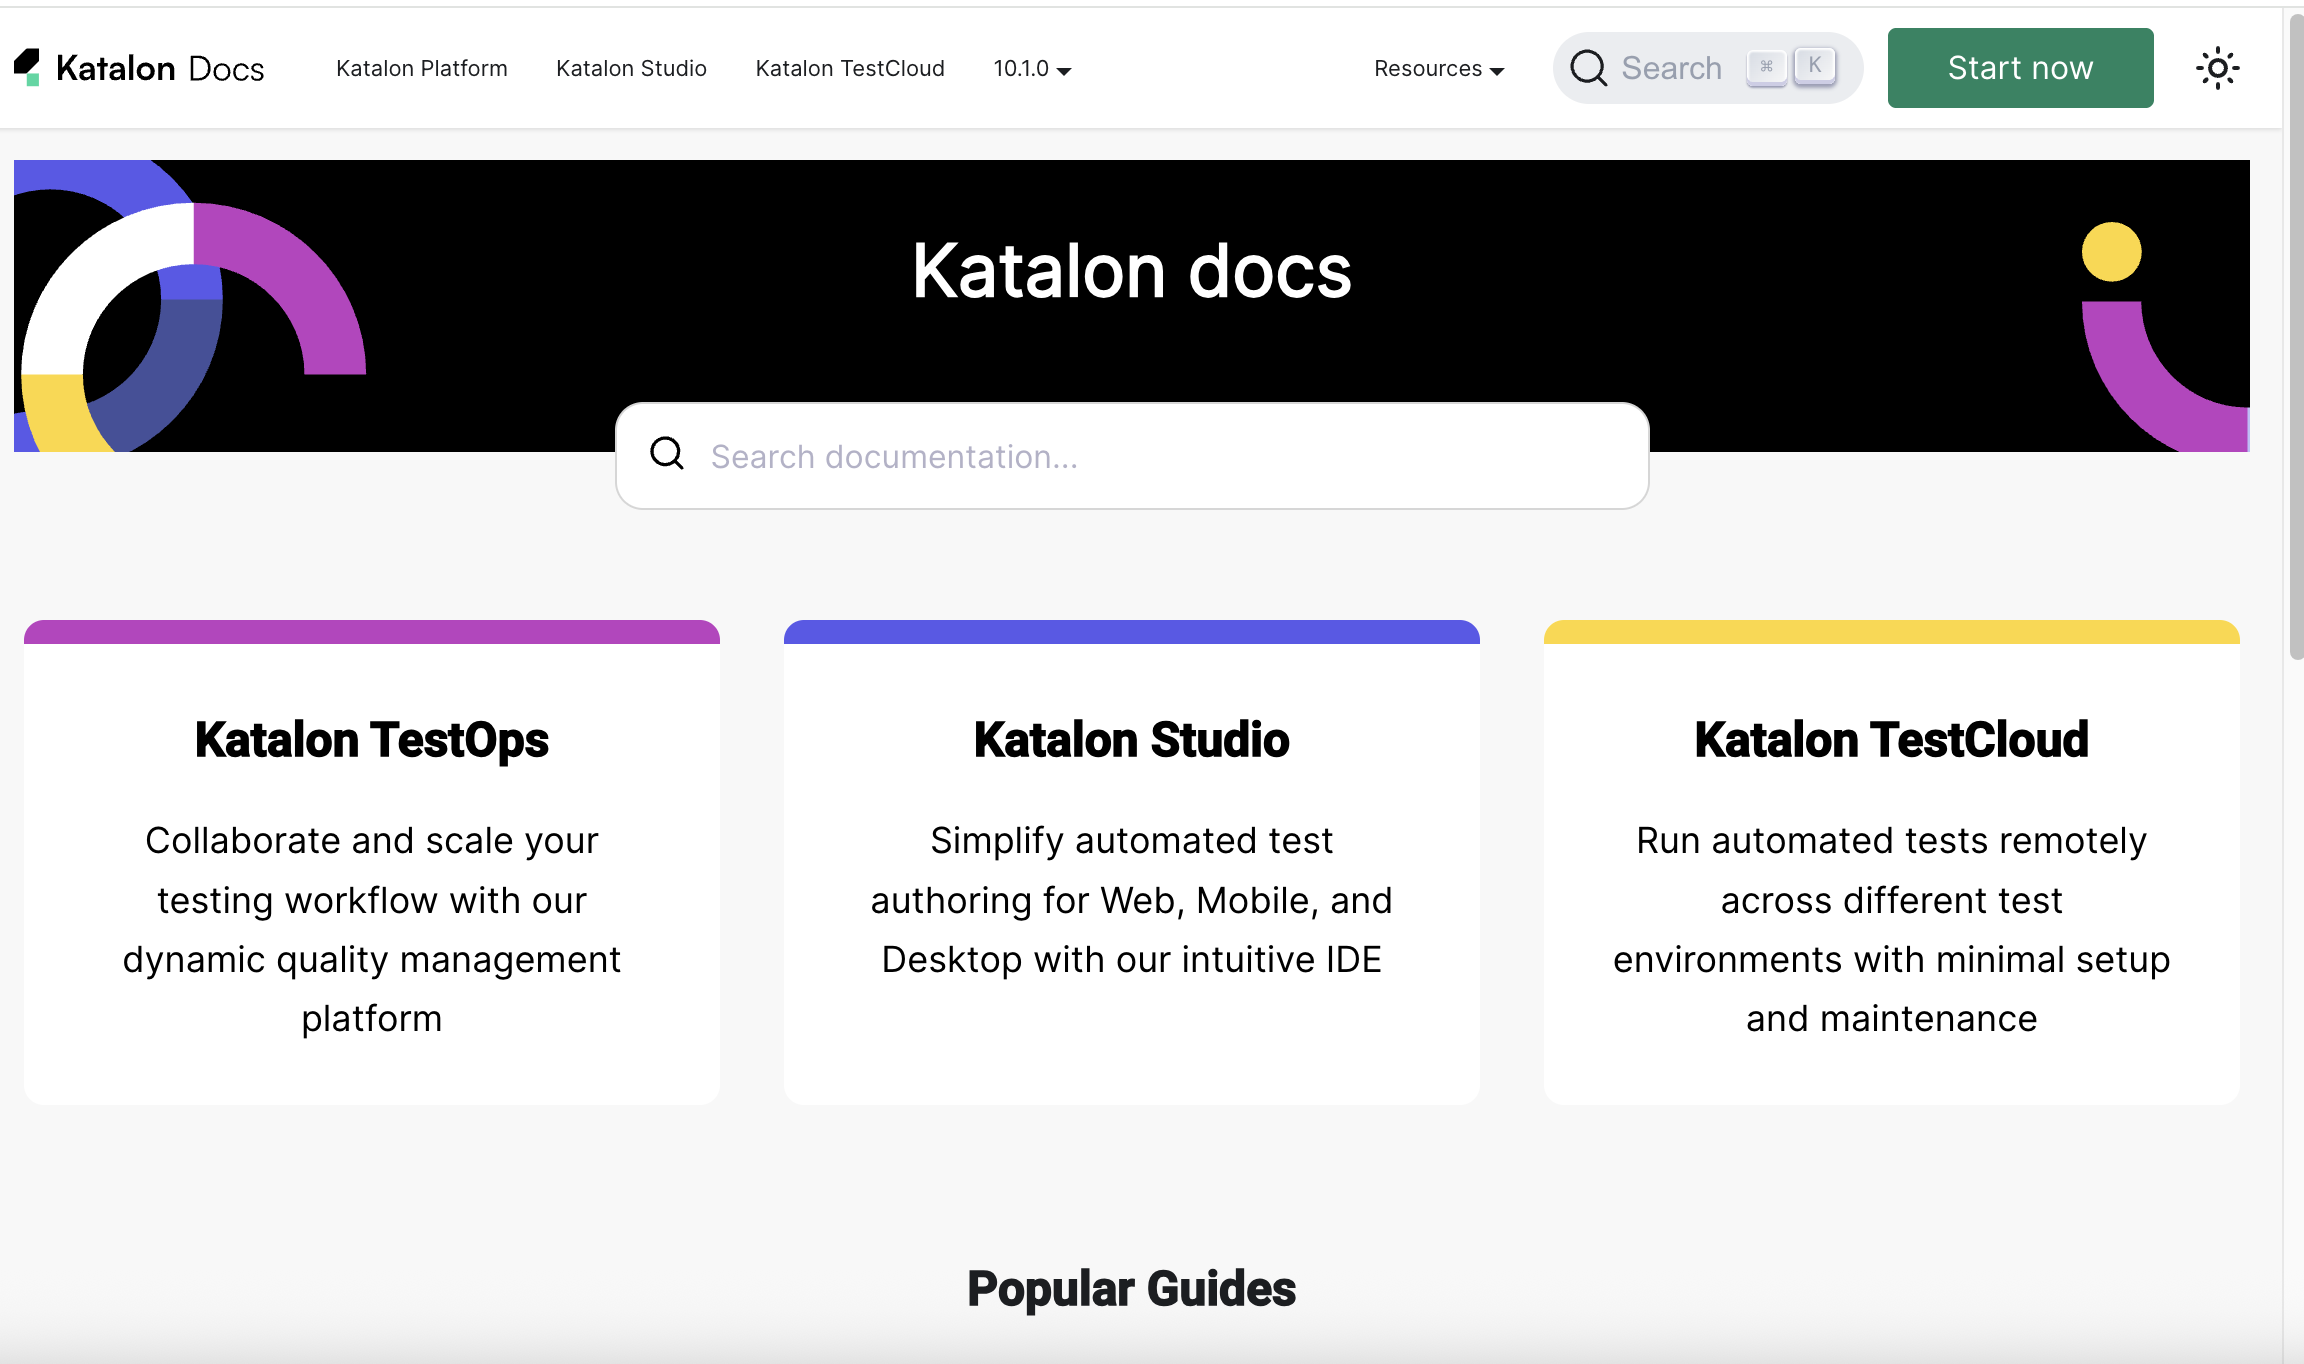Expand the 10.1.0 version dropdown
The width and height of the screenshot is (2304, 1364).
point(1032,68)
